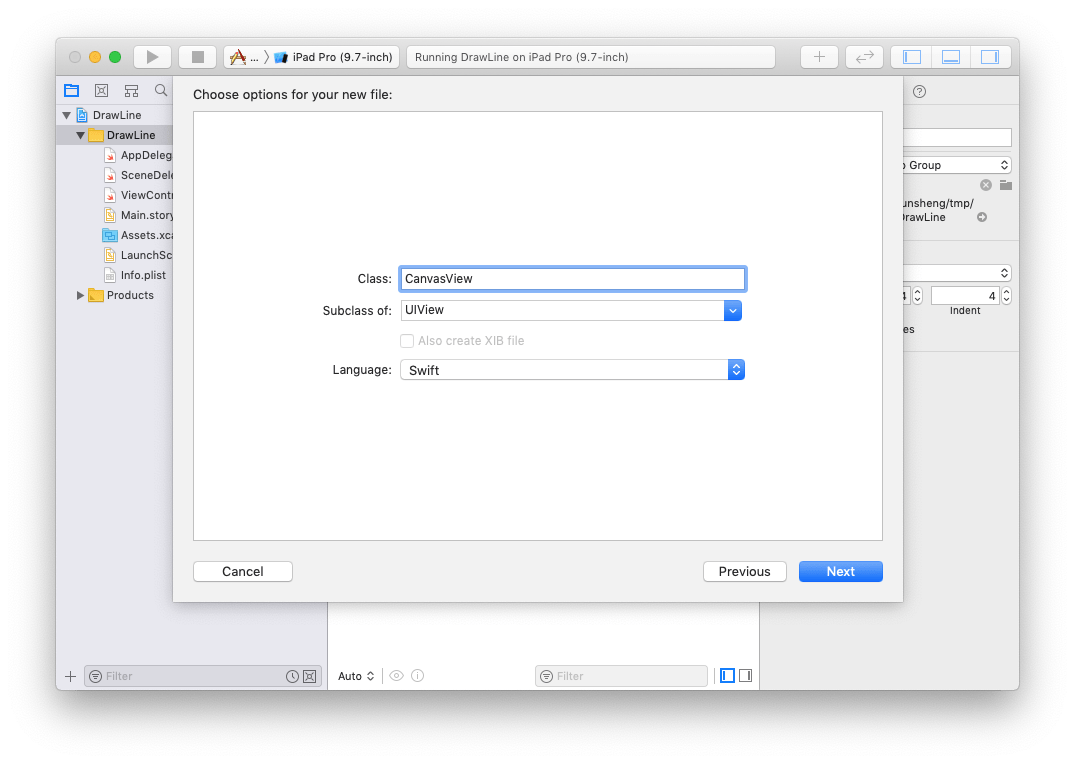The image size is (1075, 764).
Task: Click the Quick Look eye icon in debug bar
Action: [396, 676]
